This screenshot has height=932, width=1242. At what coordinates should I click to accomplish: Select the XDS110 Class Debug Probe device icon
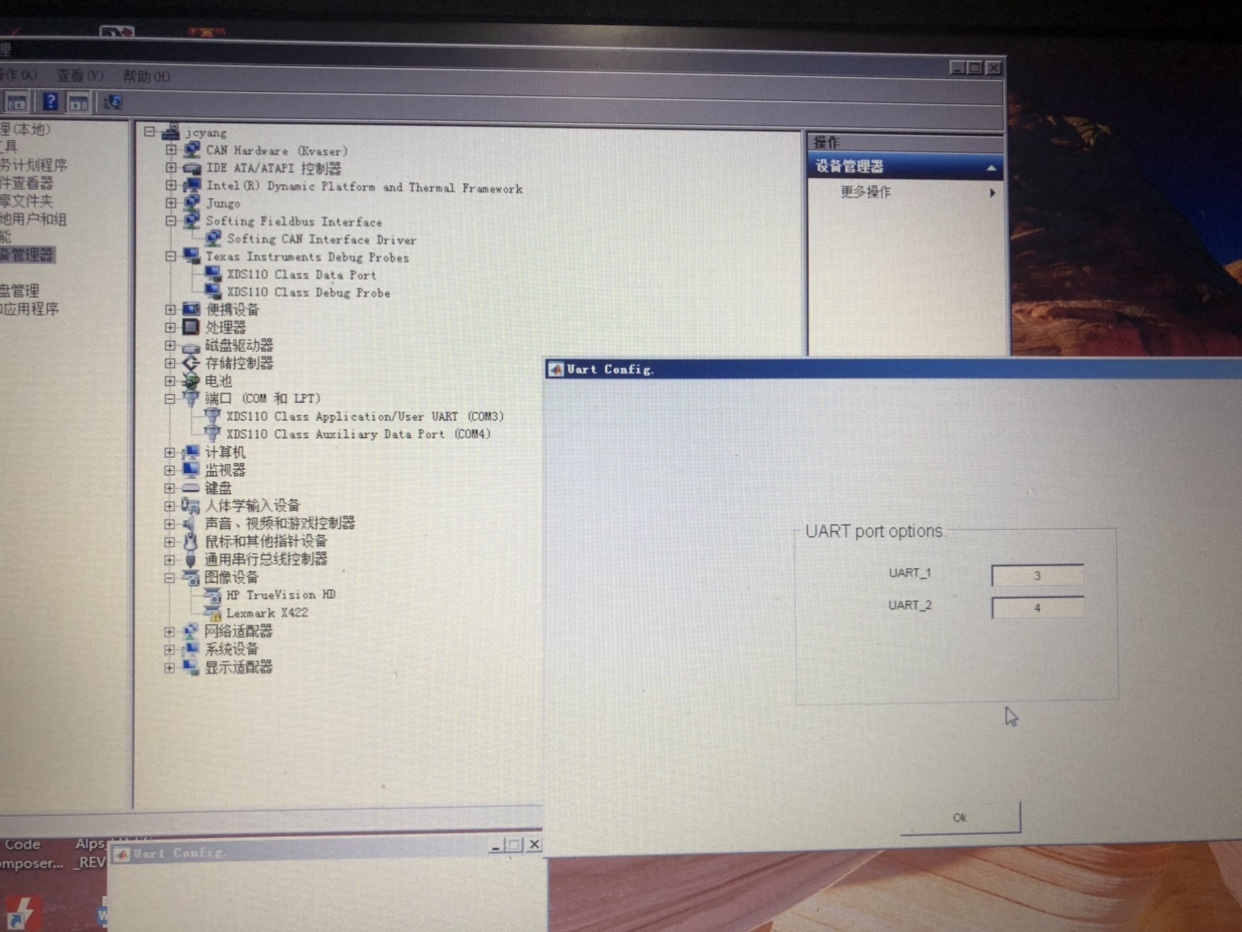click(x=213, y=291)
